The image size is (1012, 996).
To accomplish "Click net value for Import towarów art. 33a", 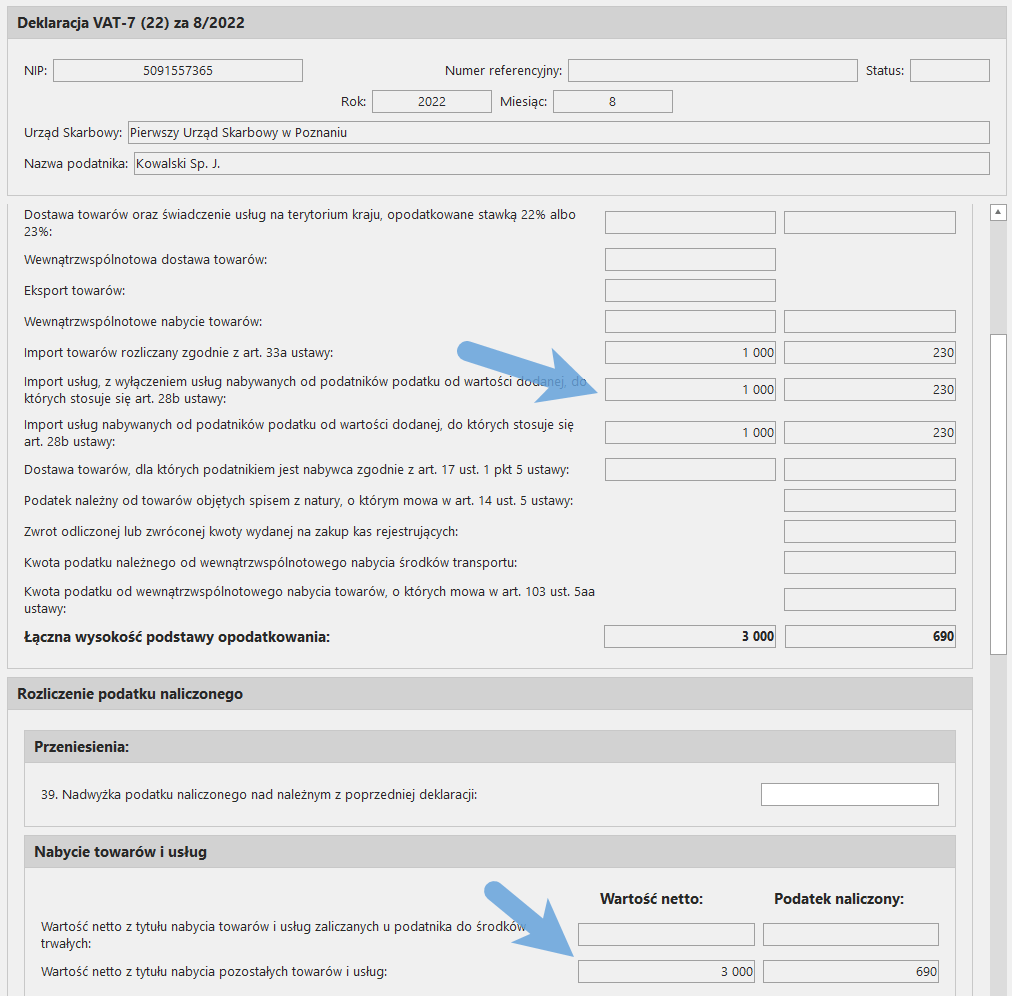I will point(690,352).
